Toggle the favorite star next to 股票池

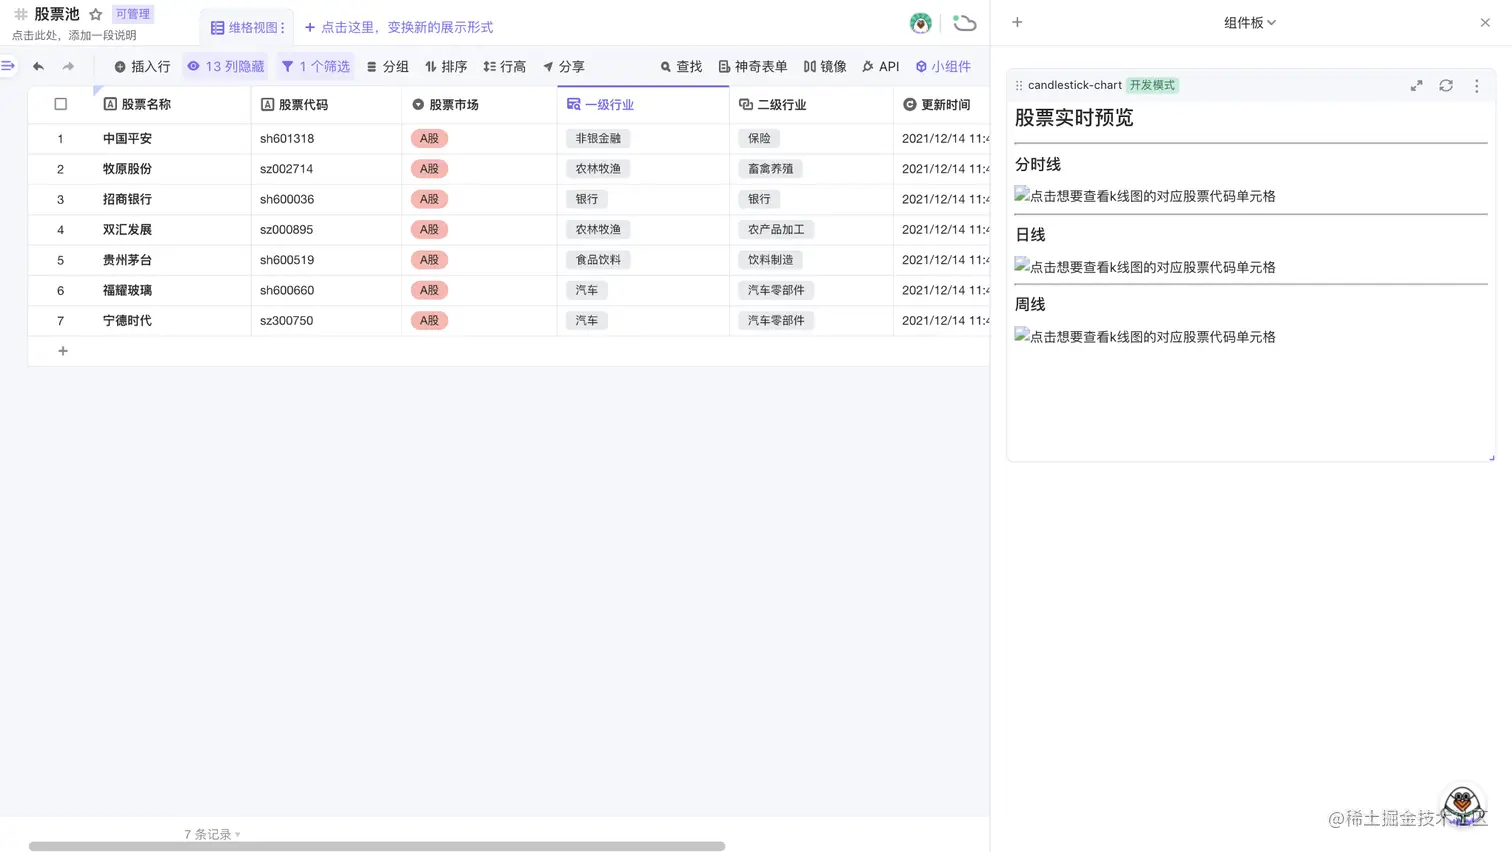(95, 14)
